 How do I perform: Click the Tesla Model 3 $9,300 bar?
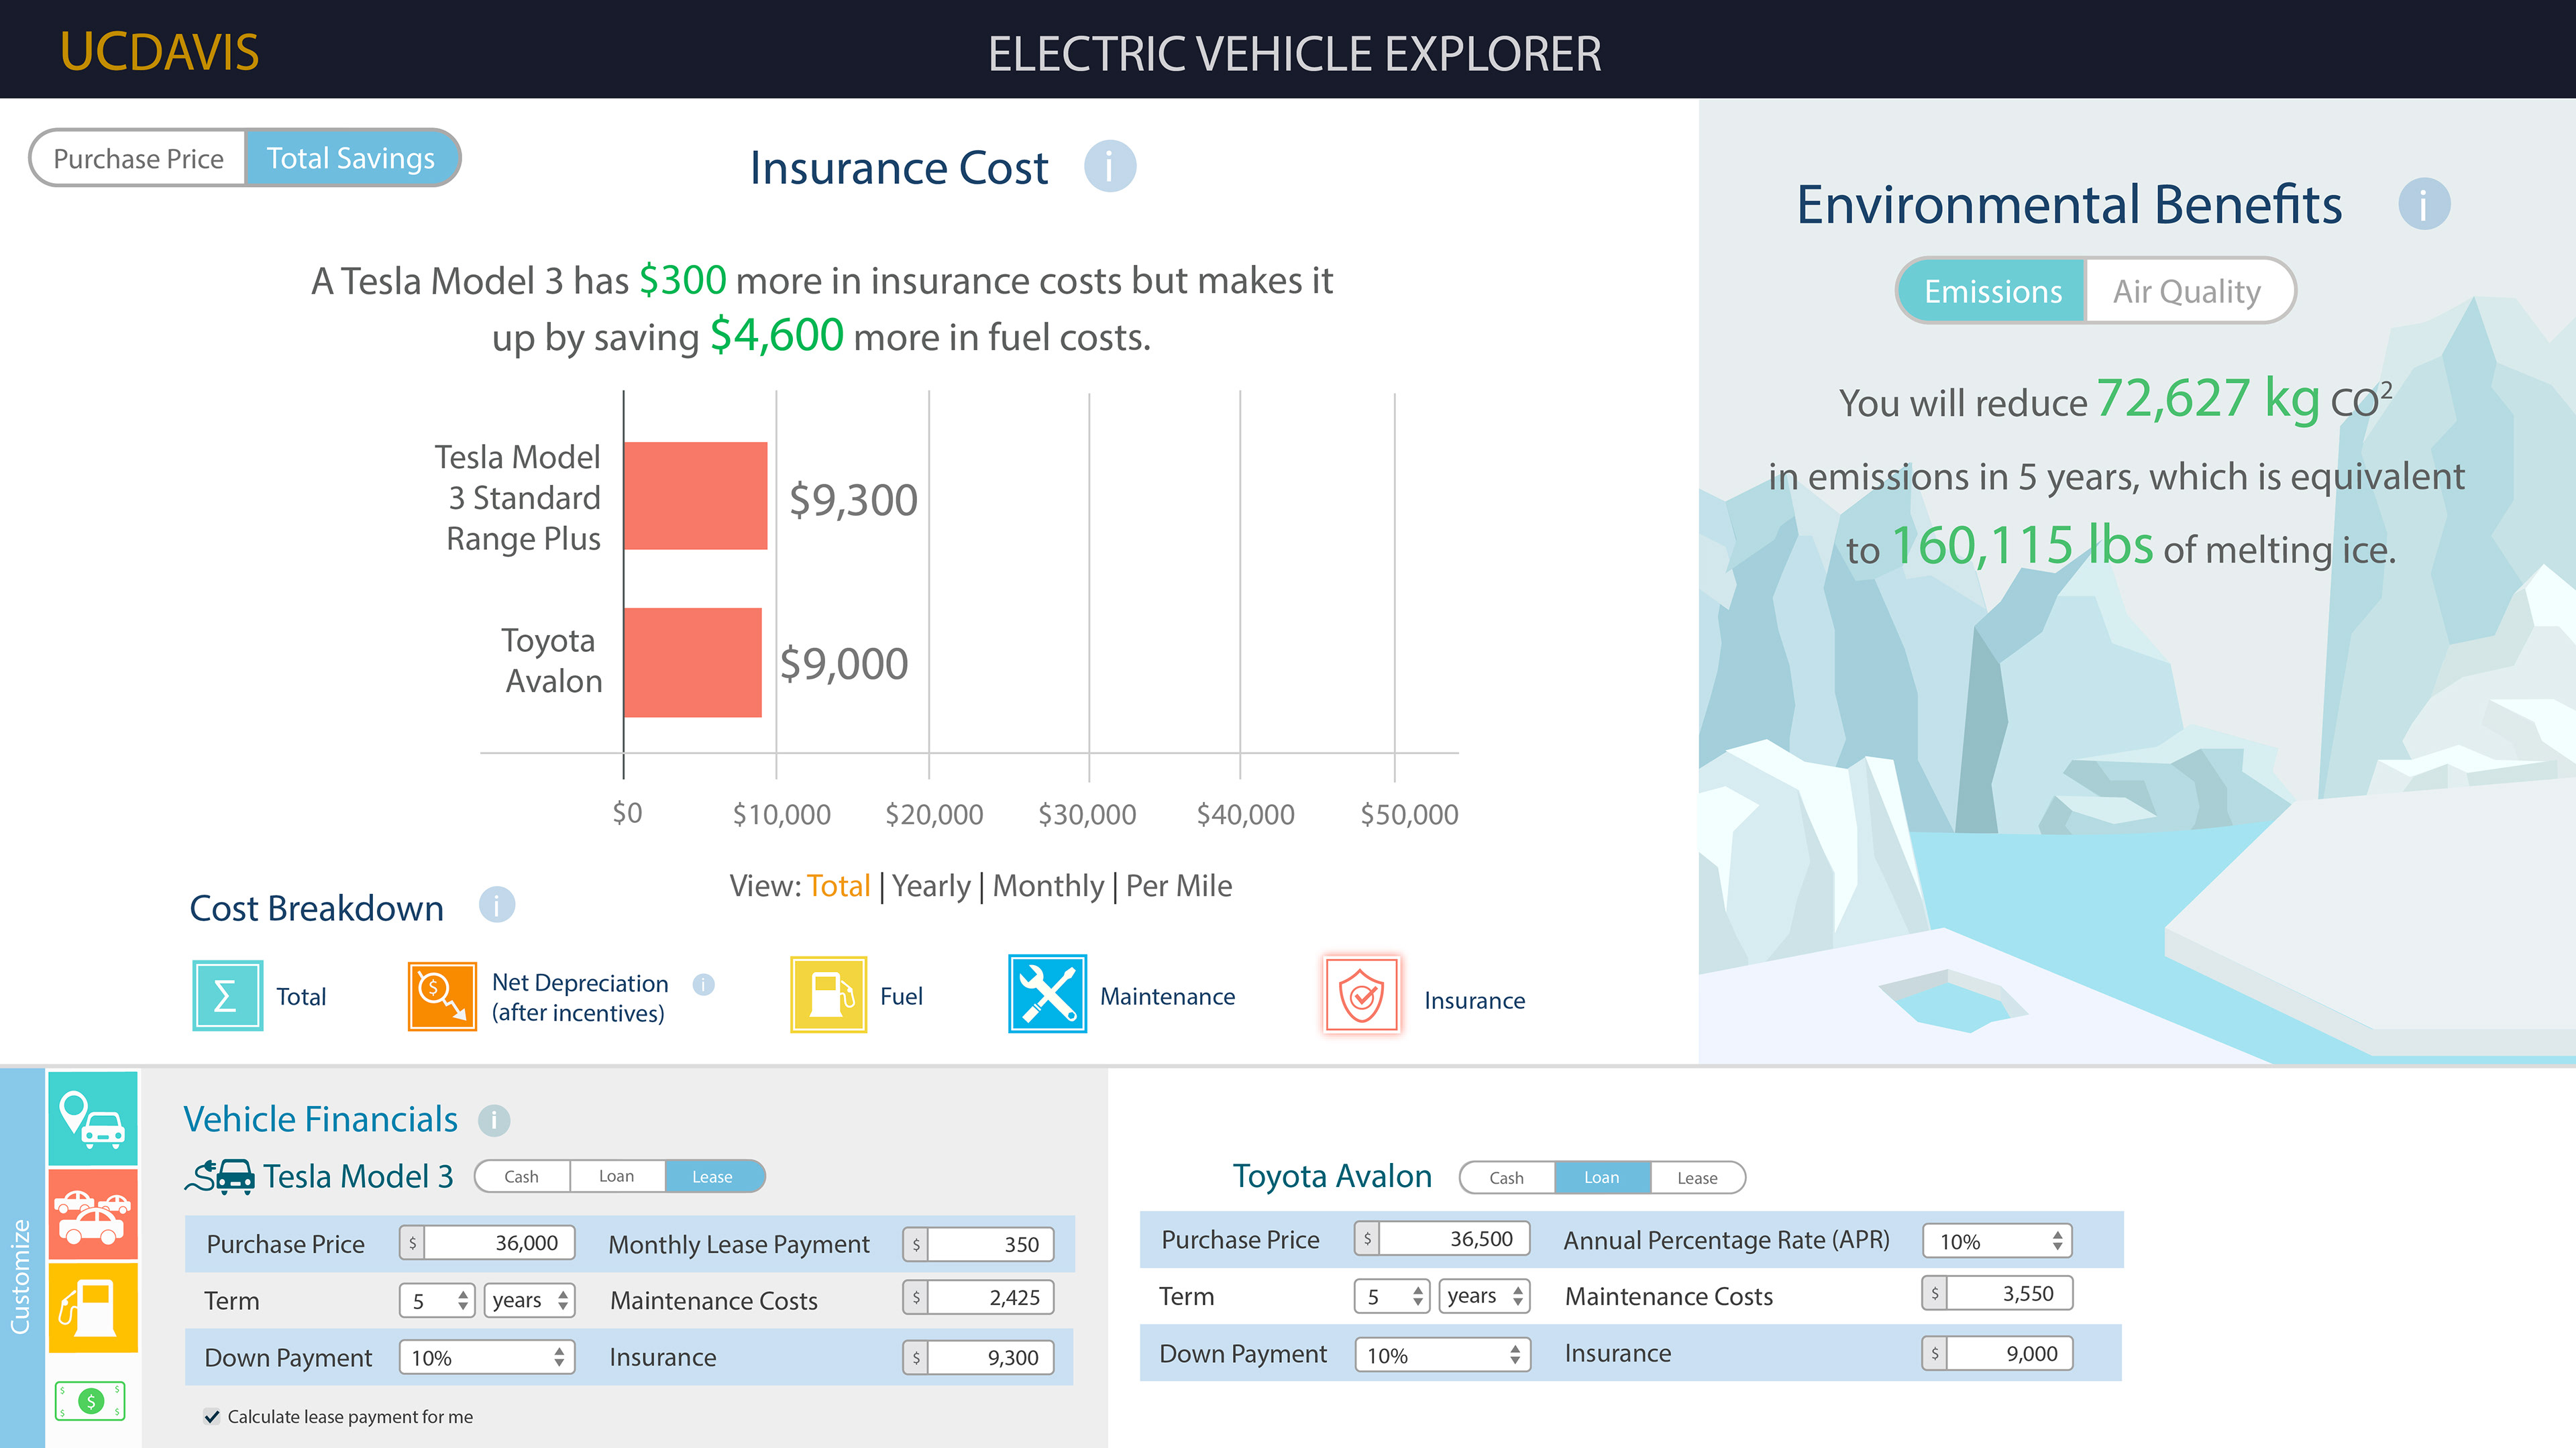(x=695, y=496)
